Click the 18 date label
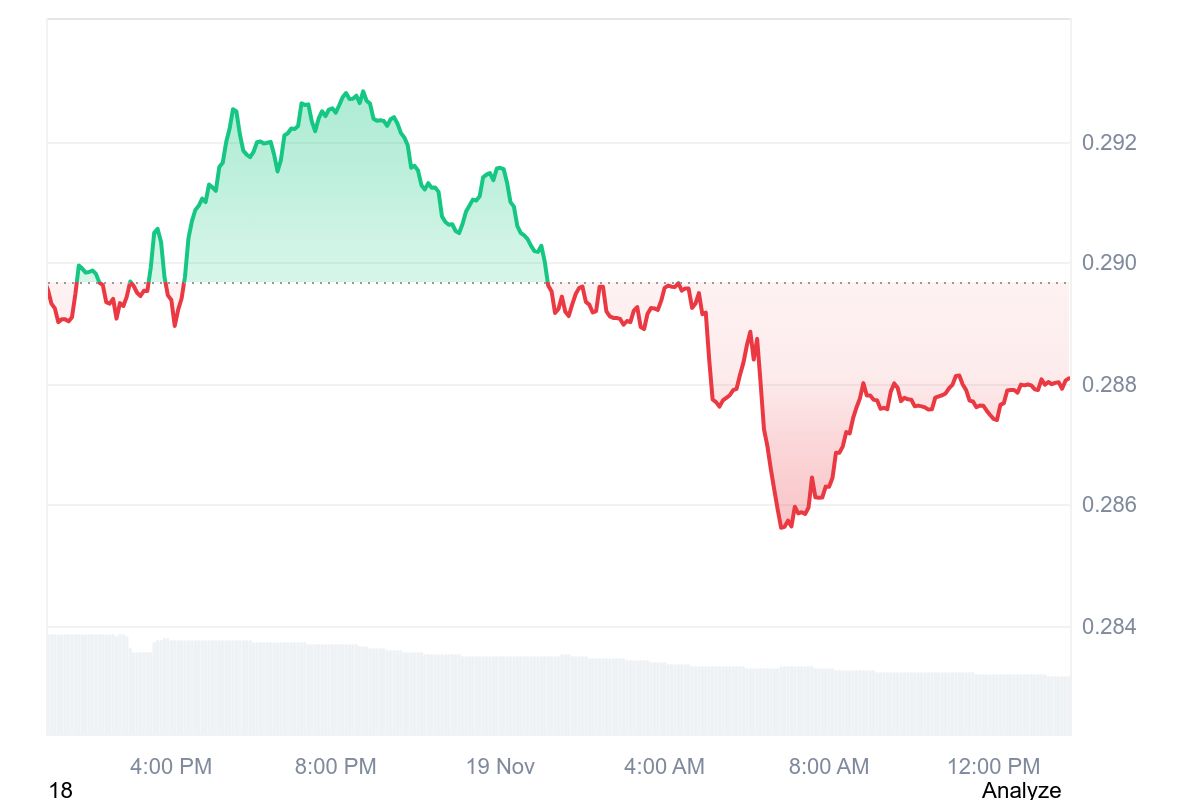Image resolution: width=1200 pixels, height=800 pixels. 60,790
